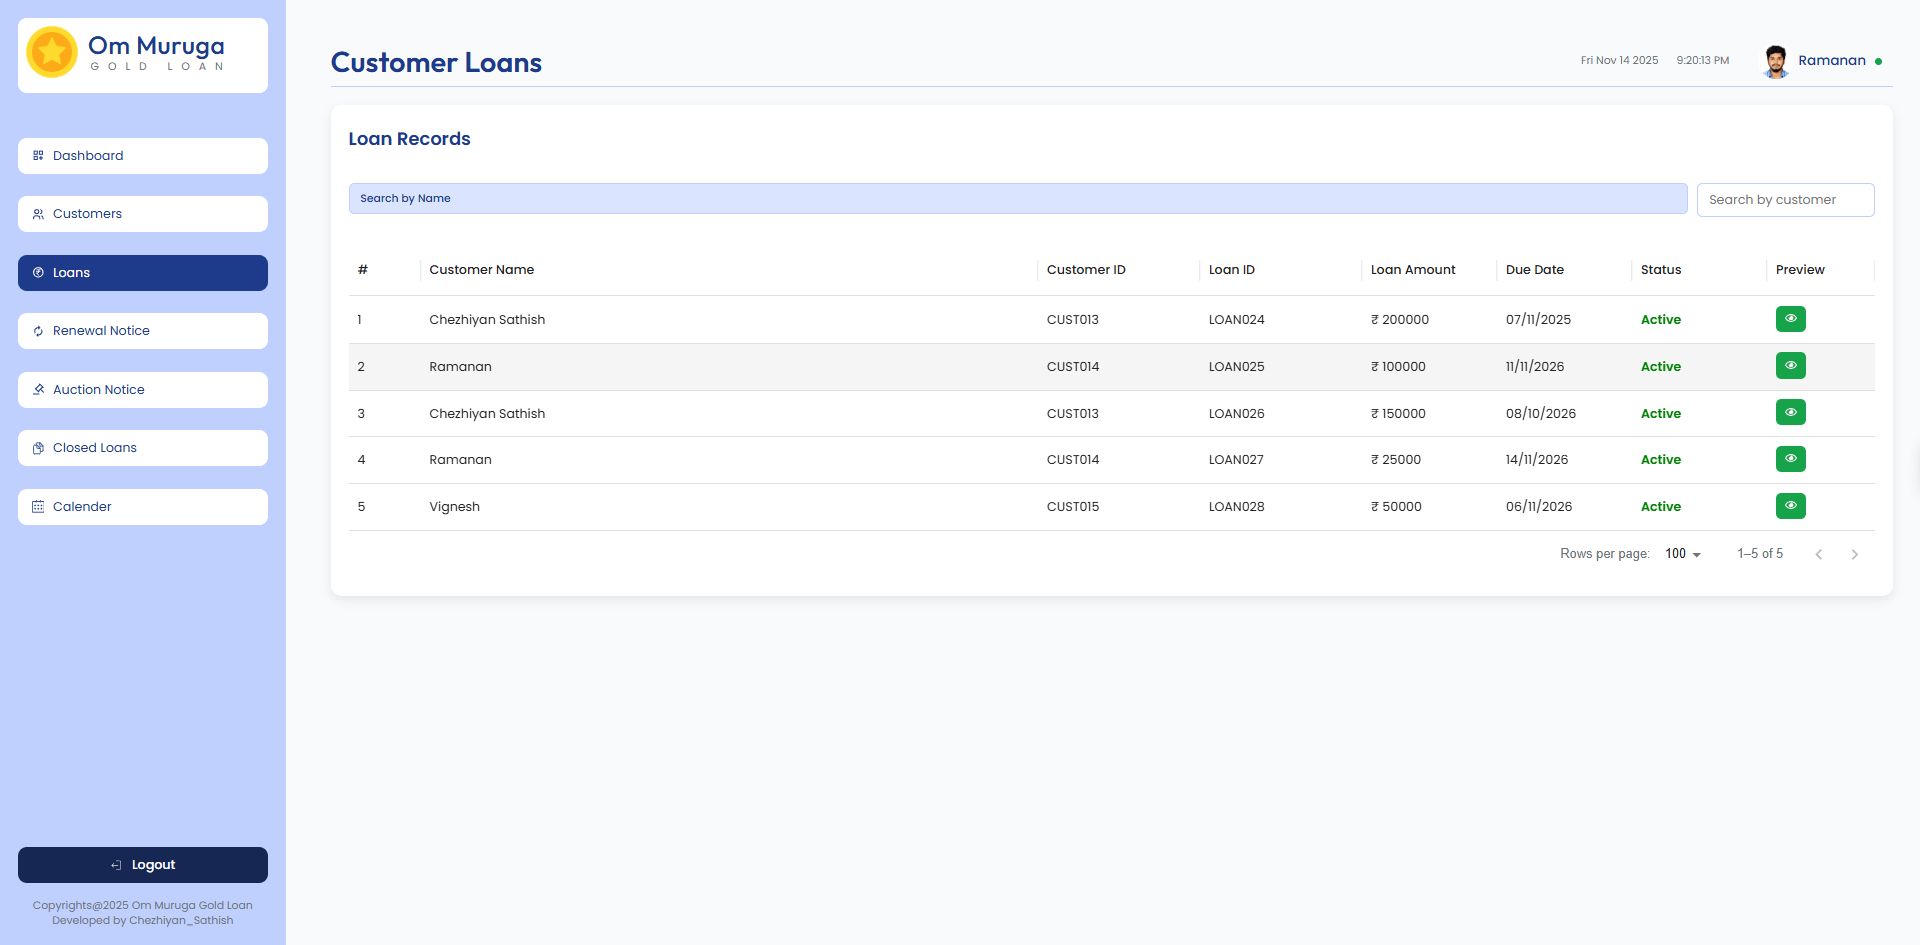Image resolution: width=1920 pixels, height=945 pixels.
Task: Preview loan LOAN025 with eye icon
Action: 1790,366
